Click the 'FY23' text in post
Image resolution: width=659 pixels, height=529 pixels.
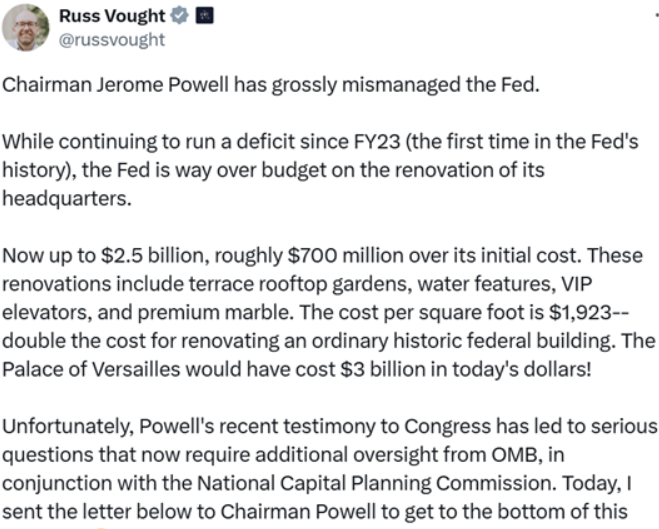pyautogui.click(x=377, y=142)
